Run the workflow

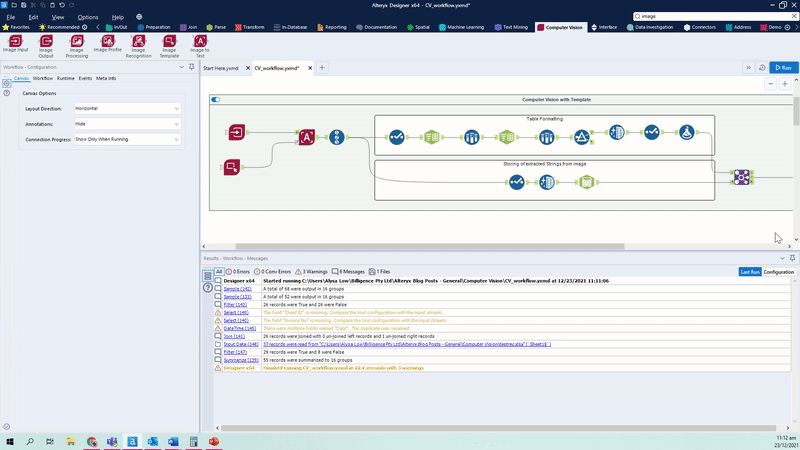tap(783, 67)
